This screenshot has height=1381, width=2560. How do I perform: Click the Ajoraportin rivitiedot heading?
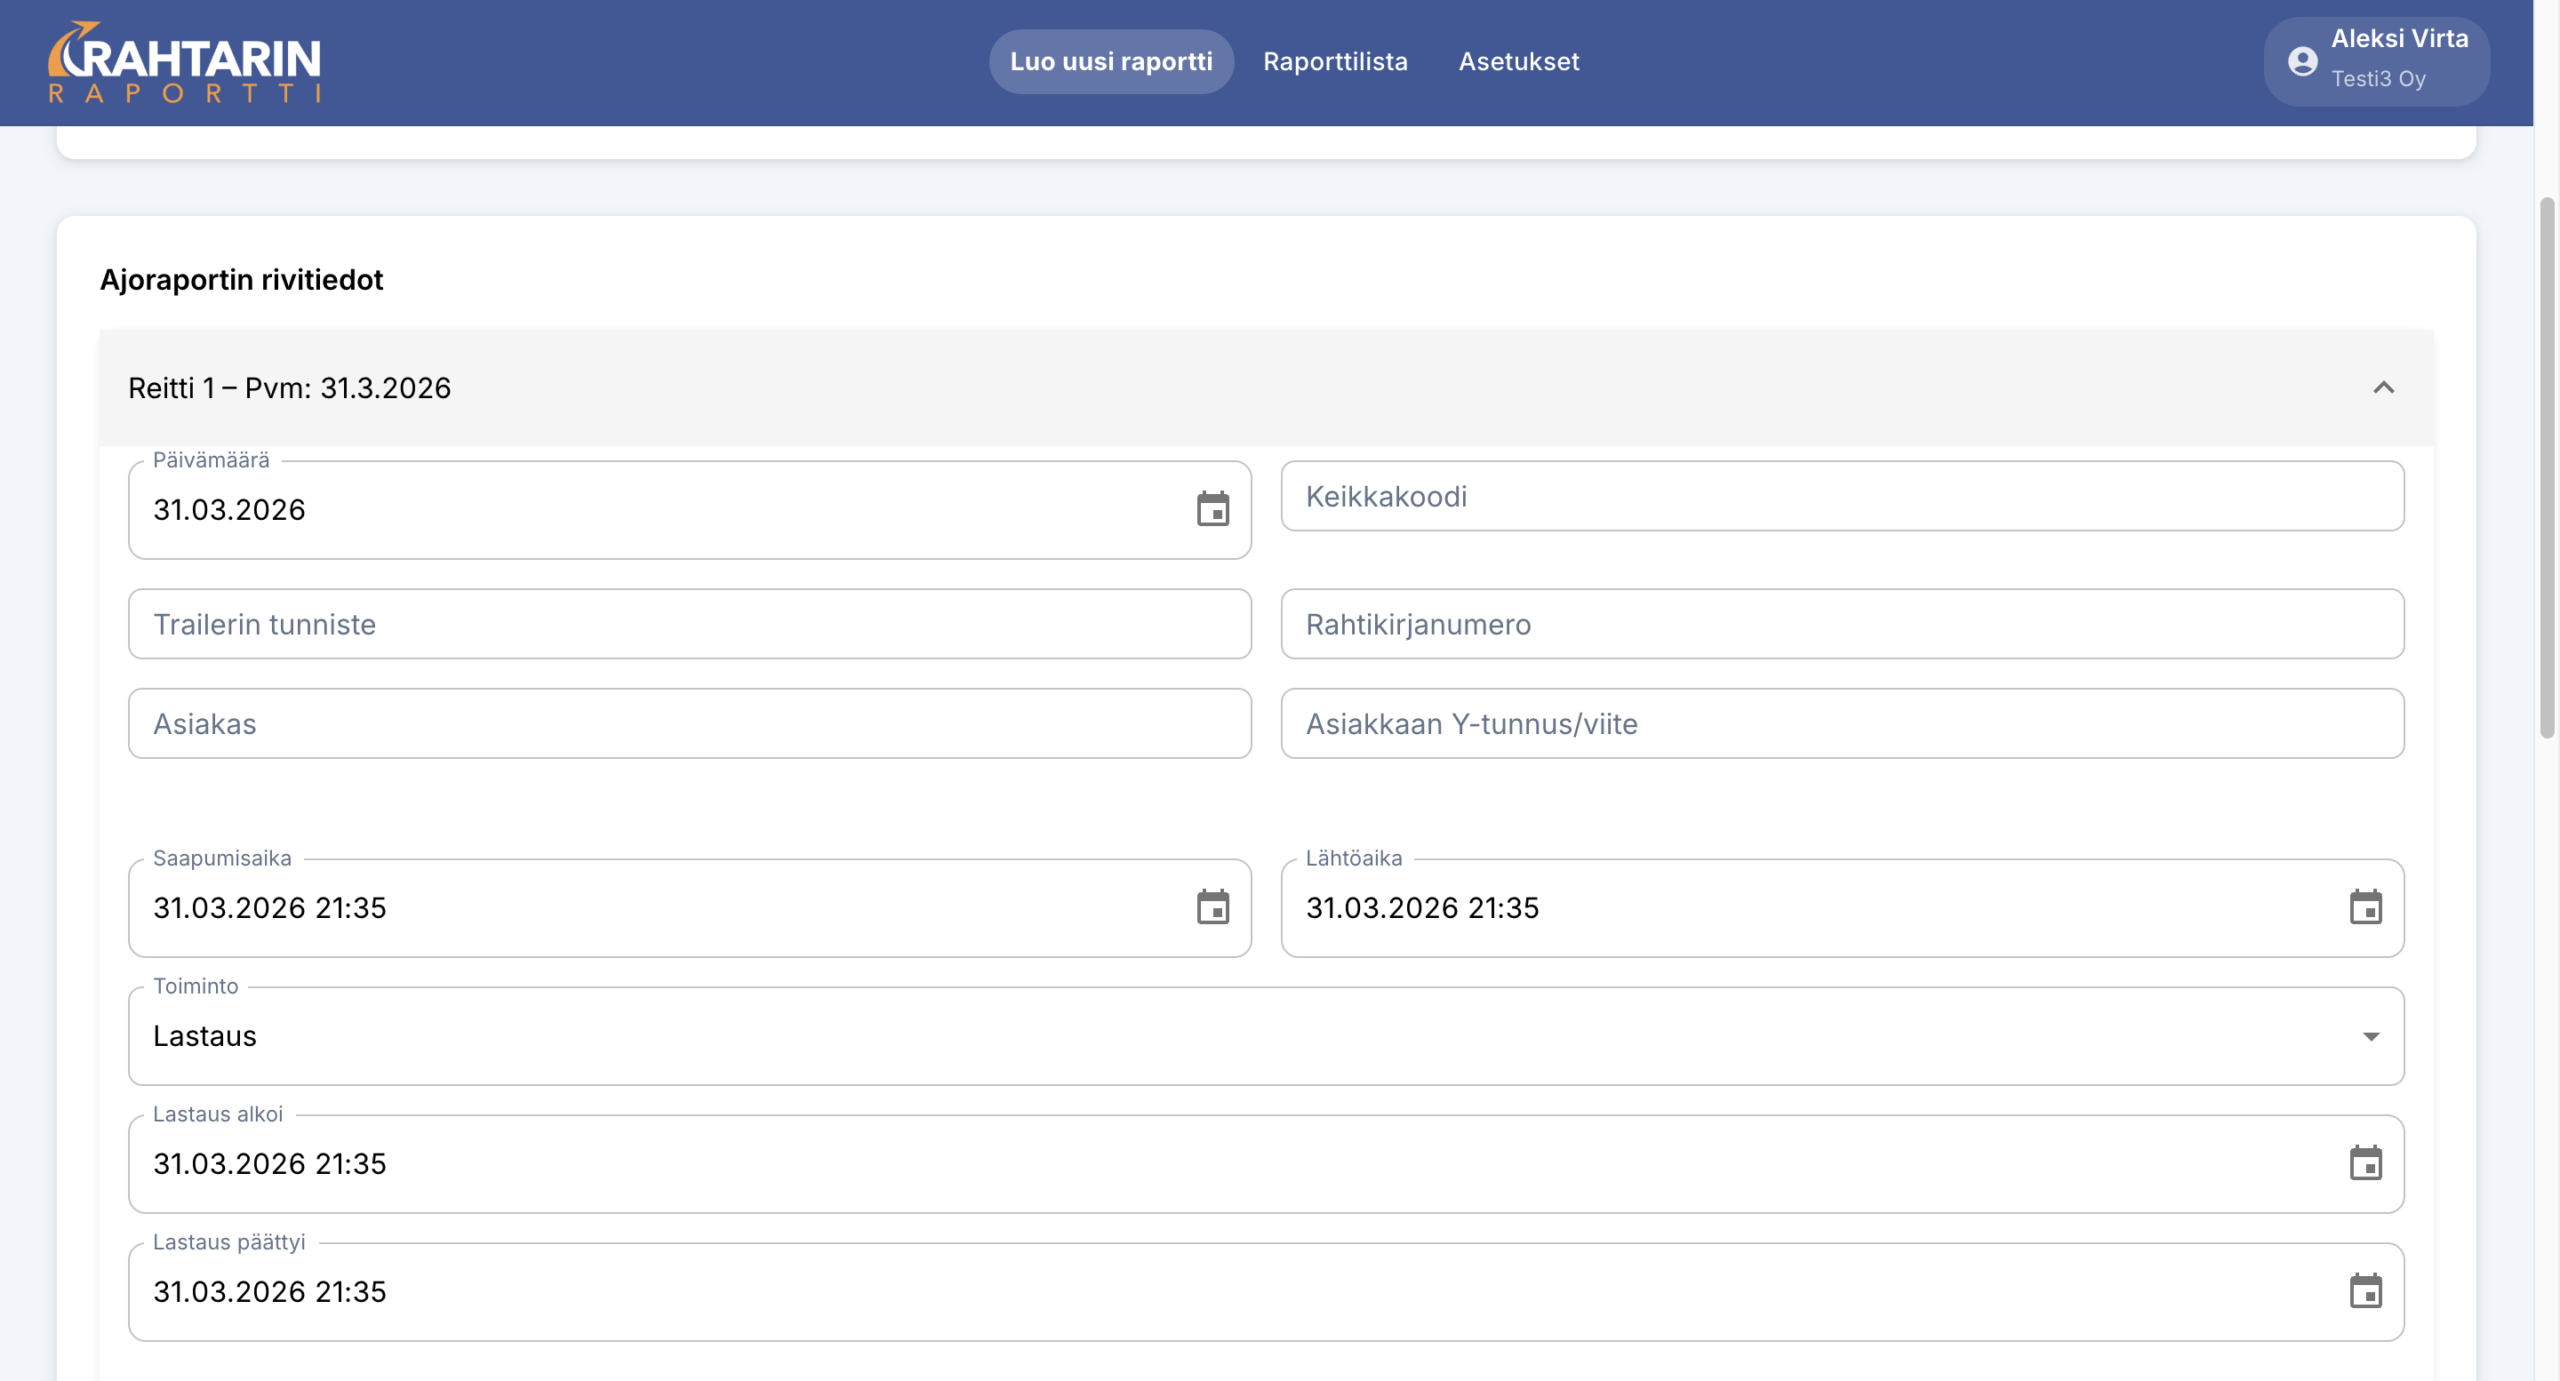click(241, 280)
